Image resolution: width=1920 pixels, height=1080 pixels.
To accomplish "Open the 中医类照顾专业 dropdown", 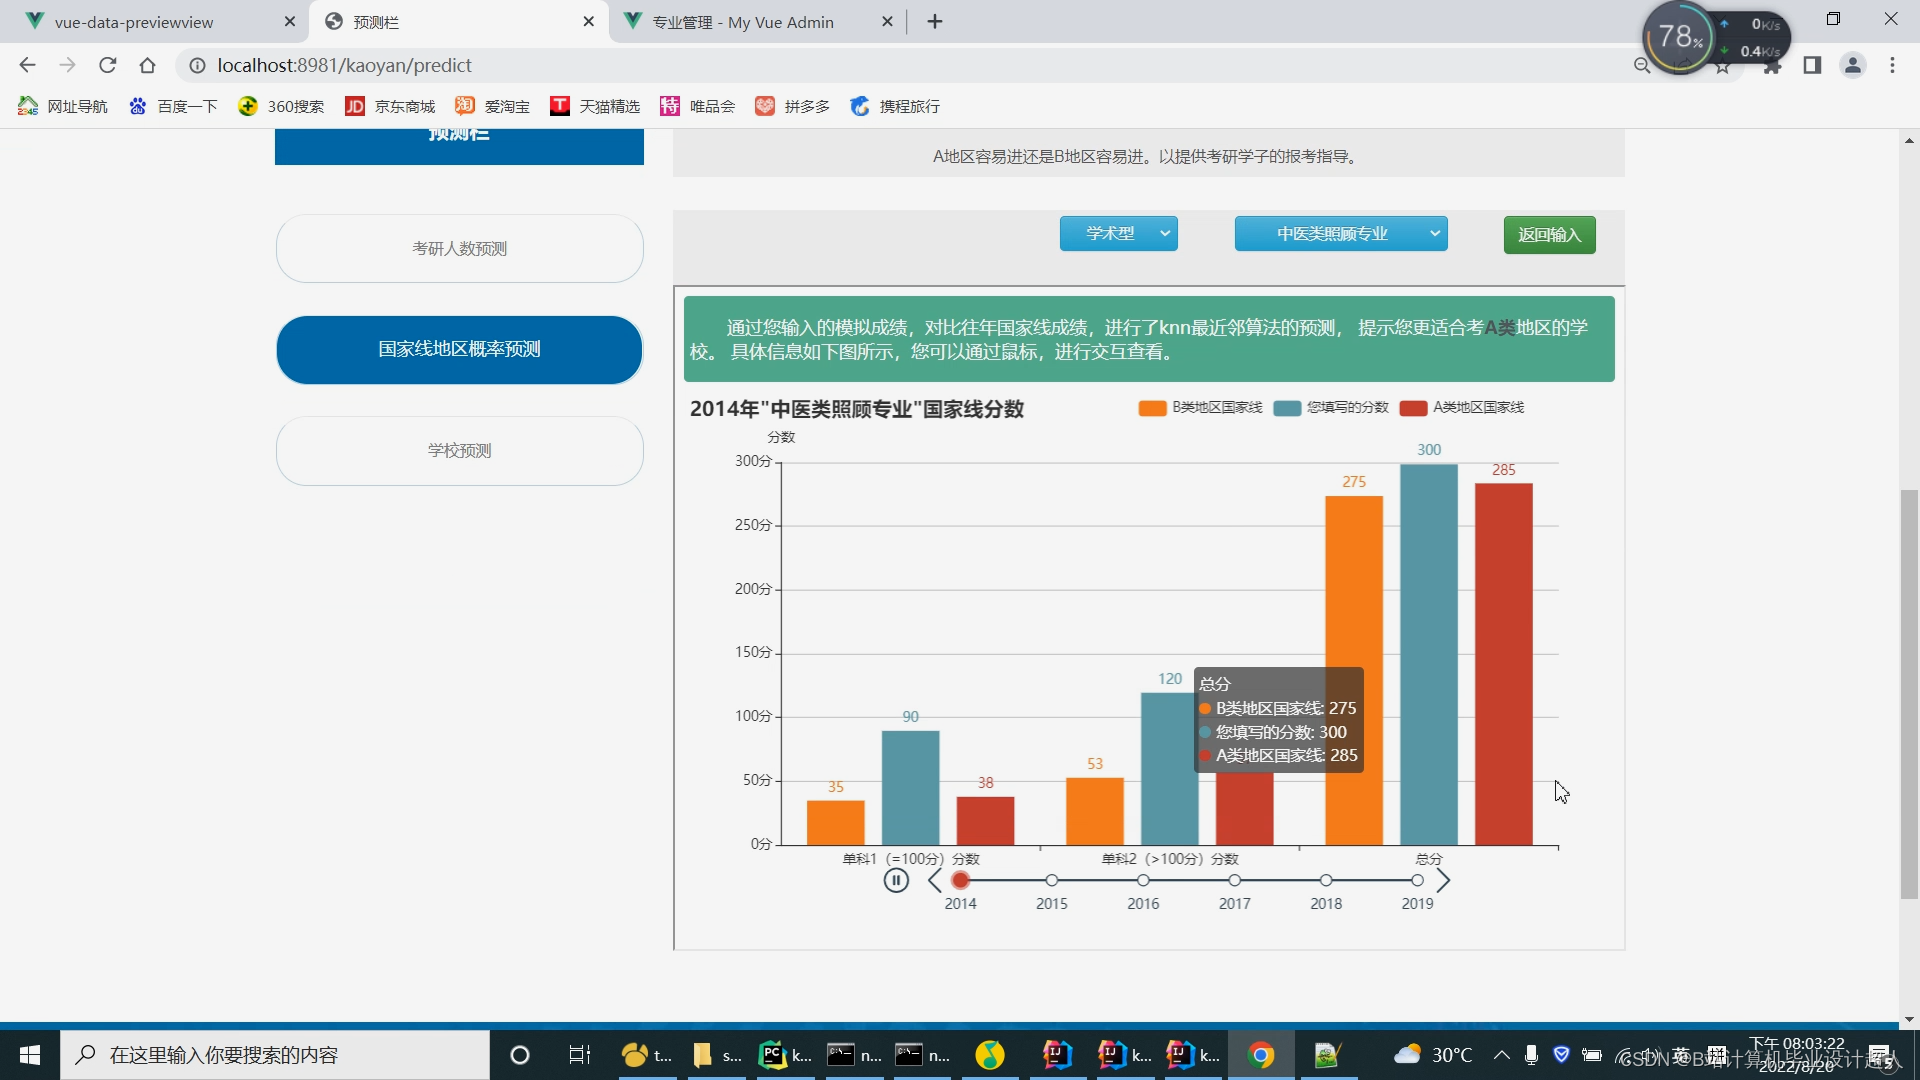I will [x=1341, y=233].
